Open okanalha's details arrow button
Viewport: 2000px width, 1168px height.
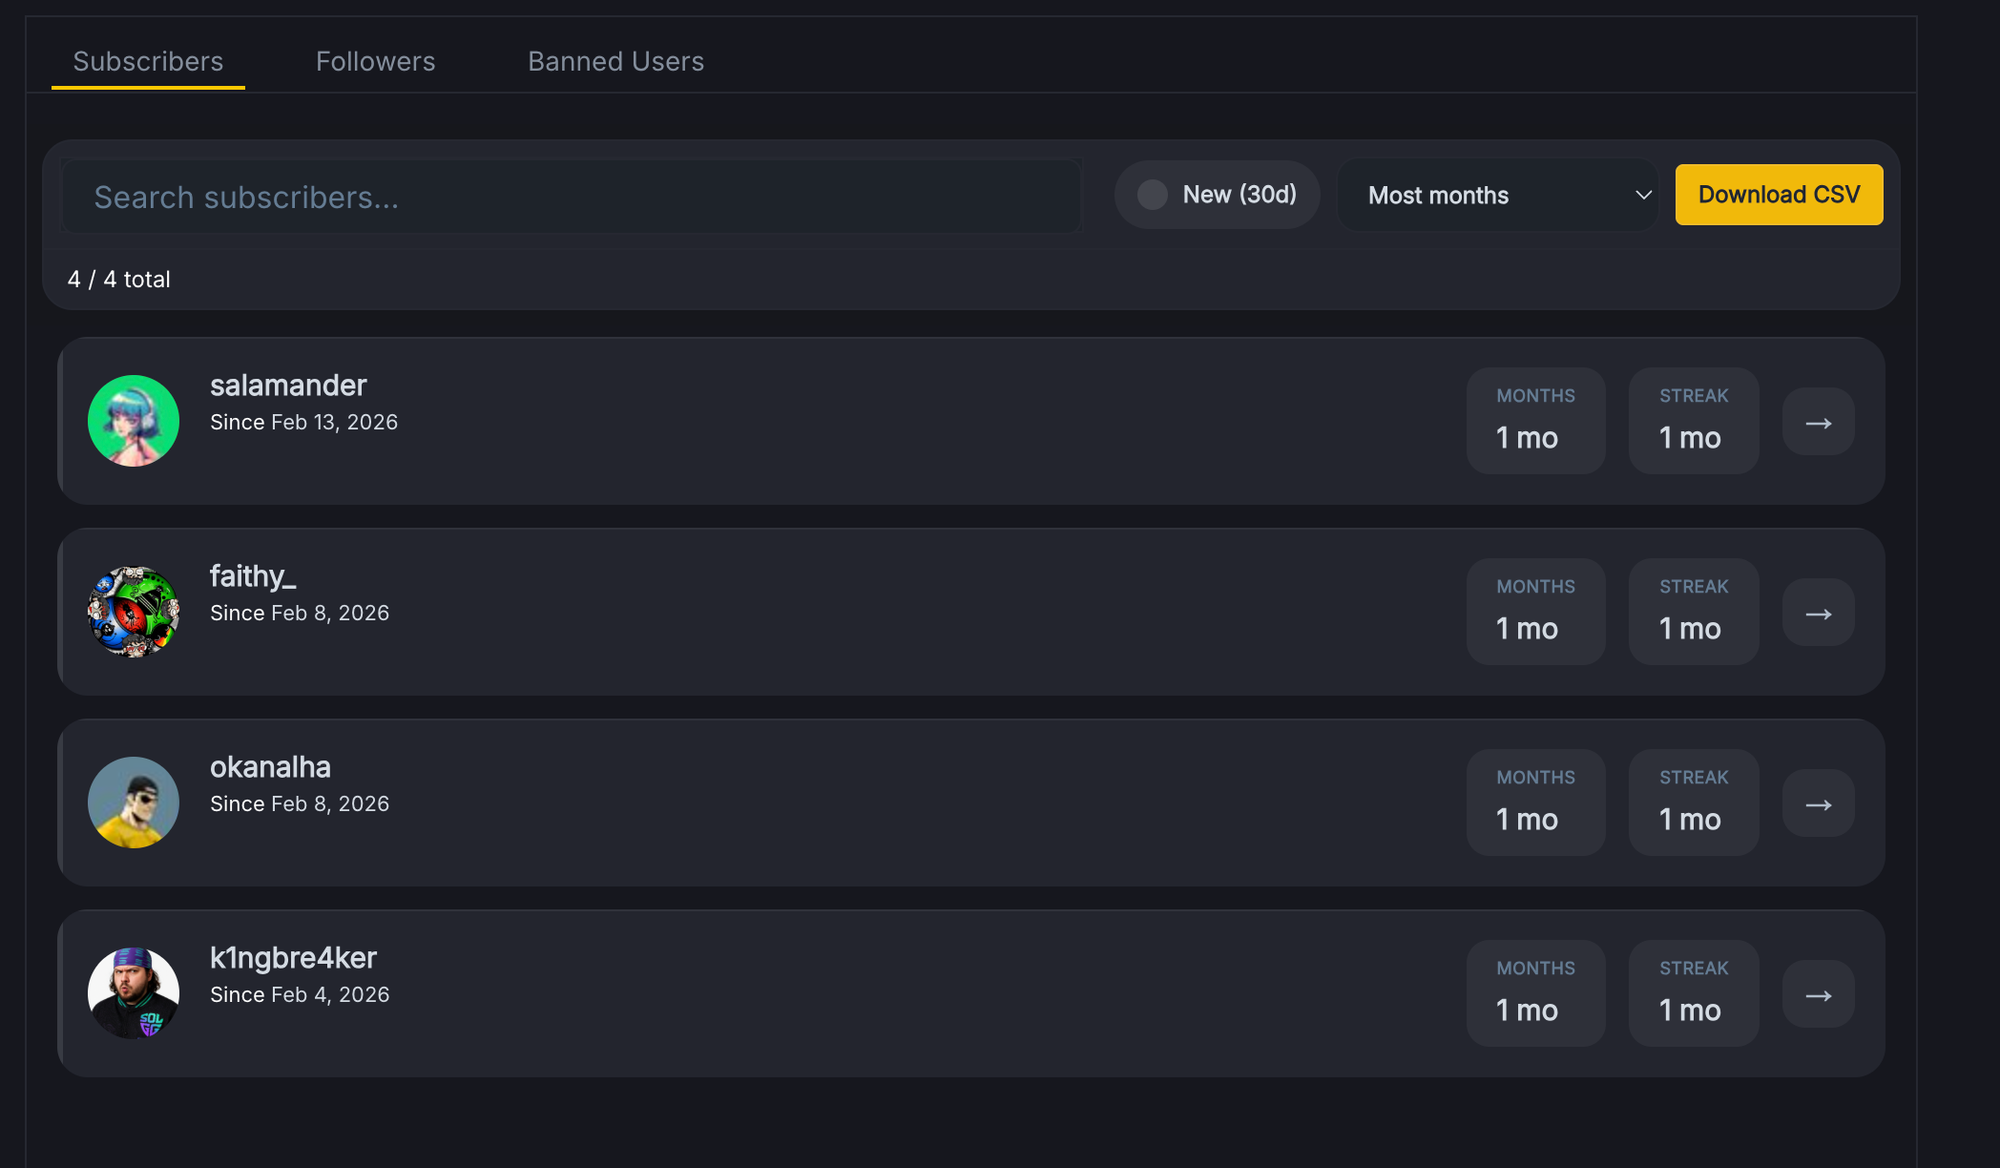pos(1818,804)
